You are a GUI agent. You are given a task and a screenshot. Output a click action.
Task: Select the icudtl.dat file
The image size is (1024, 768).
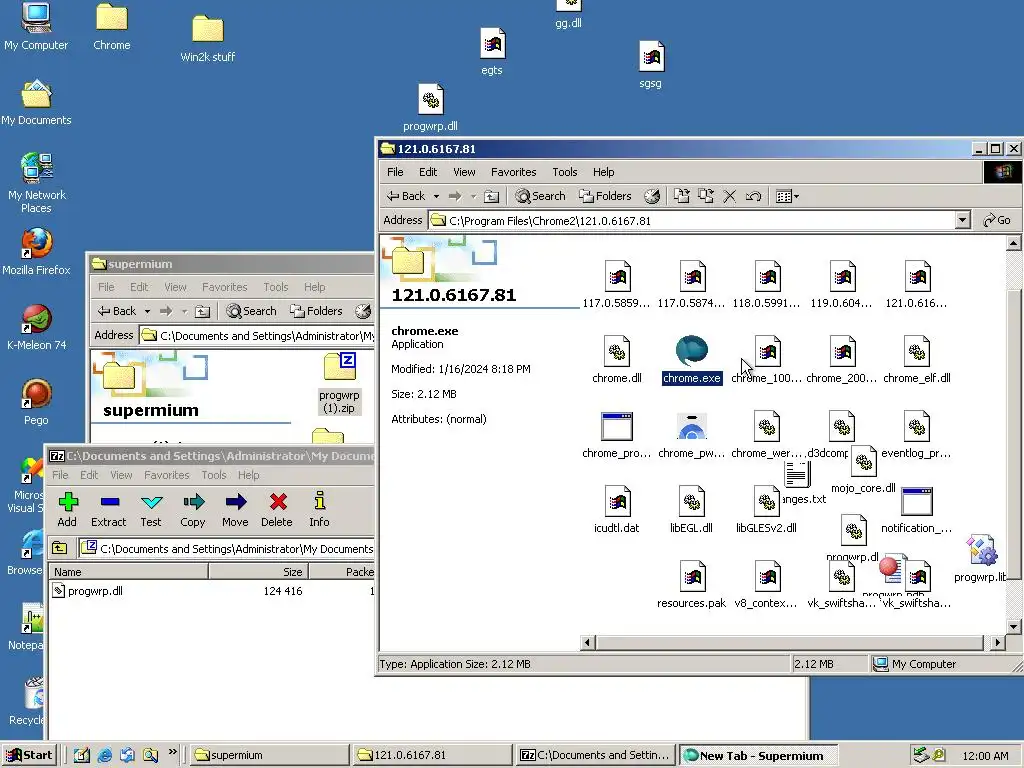click(x=616, y=509)
